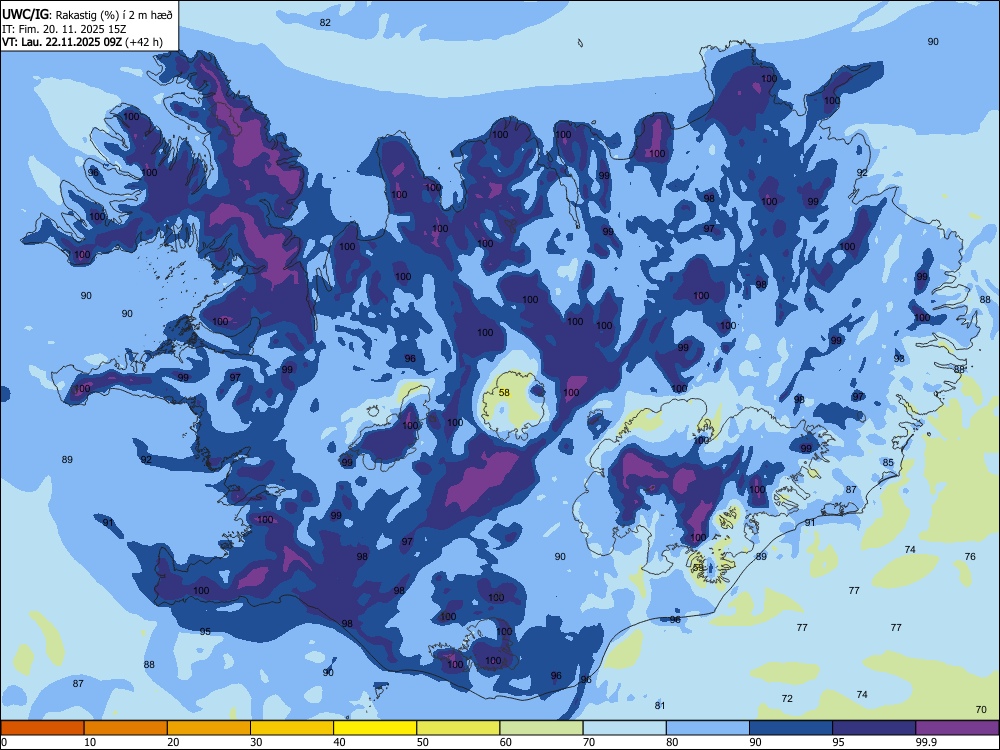Click the yellow-highlighted map value "58"

tap(504, 393)
